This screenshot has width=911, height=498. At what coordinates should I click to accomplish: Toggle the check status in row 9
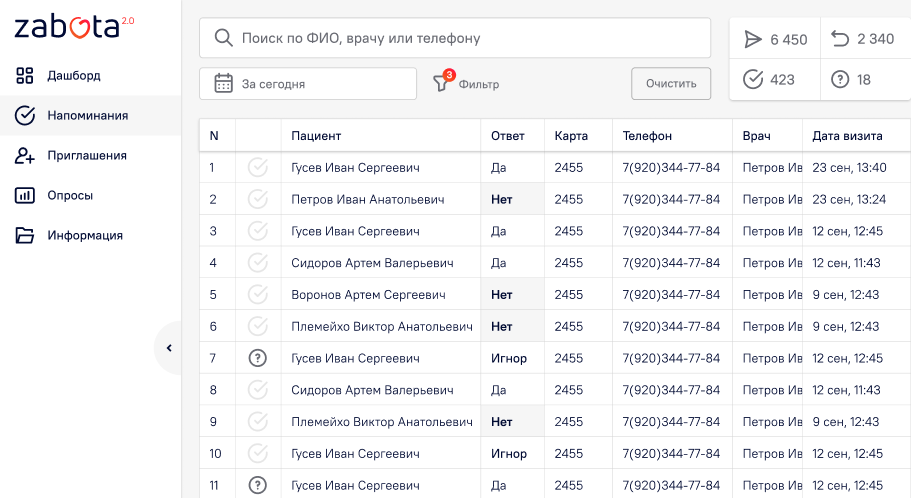(258, 422)
